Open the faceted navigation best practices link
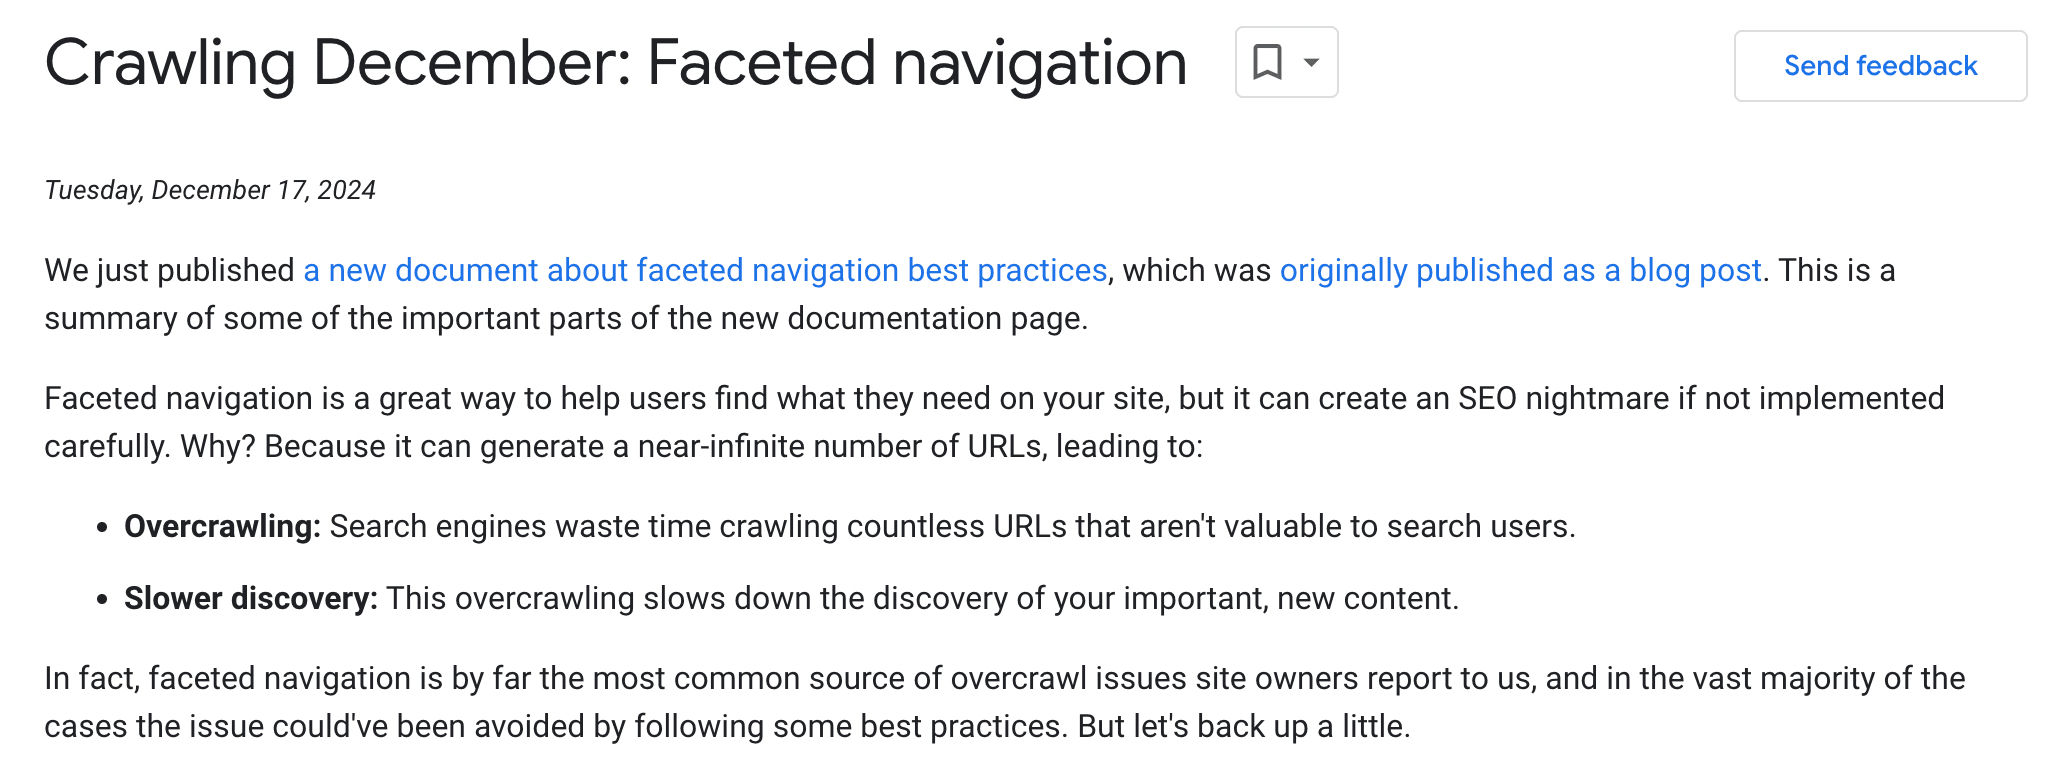This screenshot has width=2062, height=784. [703, 270]
